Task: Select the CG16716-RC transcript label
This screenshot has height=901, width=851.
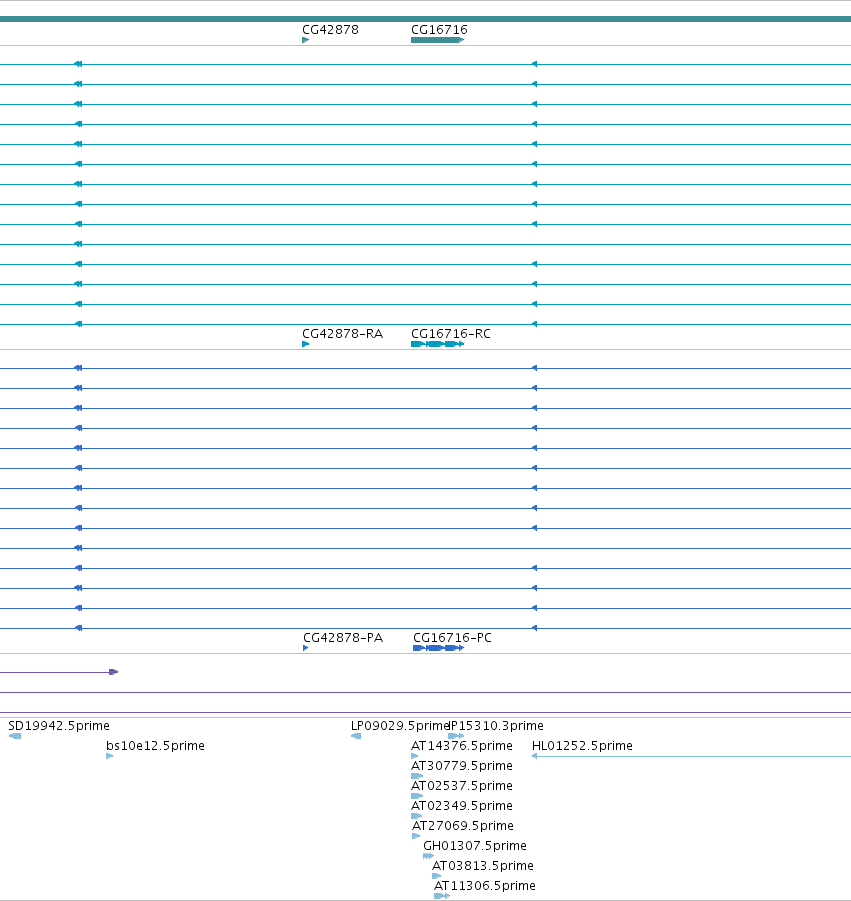Action: click(450, 334)
